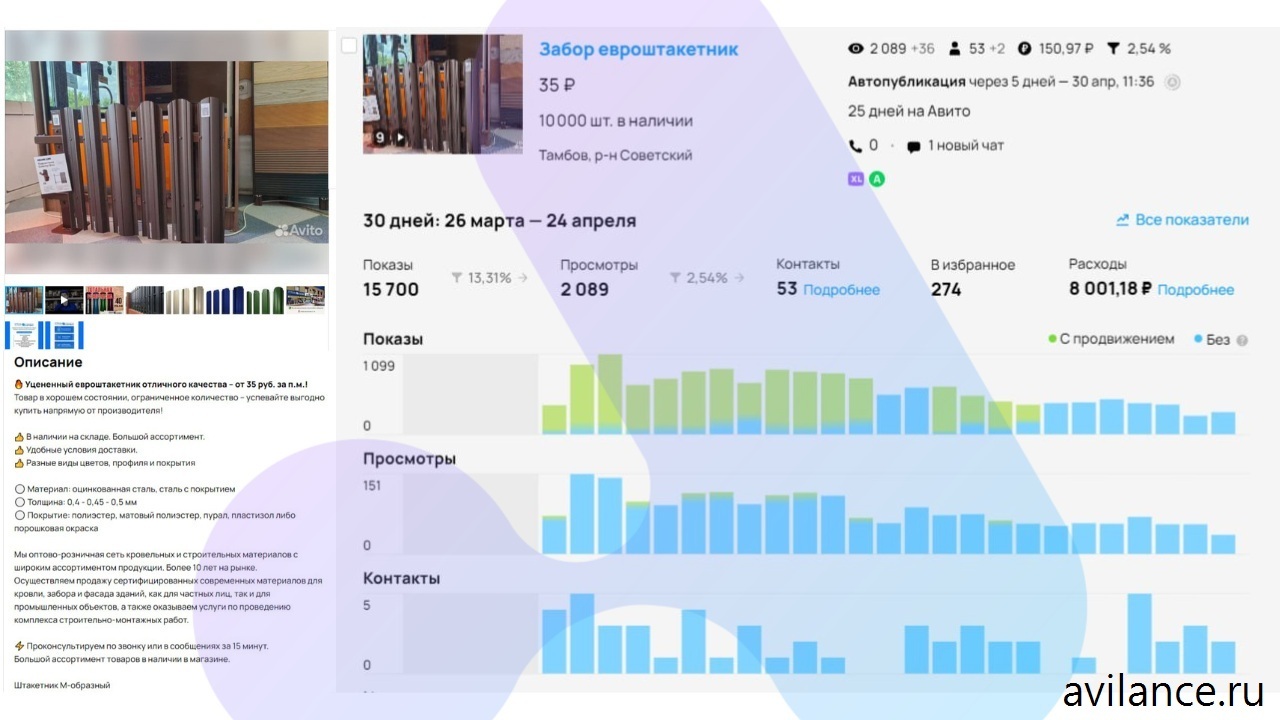Open the Забор евроштакетник listing title

point(638,49)
